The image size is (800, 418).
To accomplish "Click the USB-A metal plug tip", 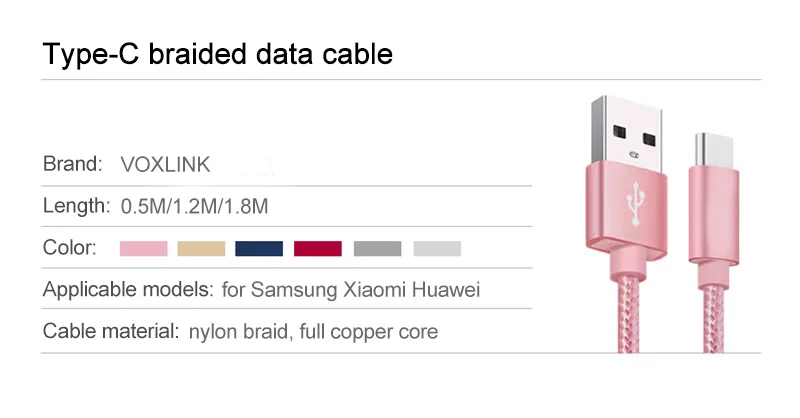I will [x=628, y=134].
